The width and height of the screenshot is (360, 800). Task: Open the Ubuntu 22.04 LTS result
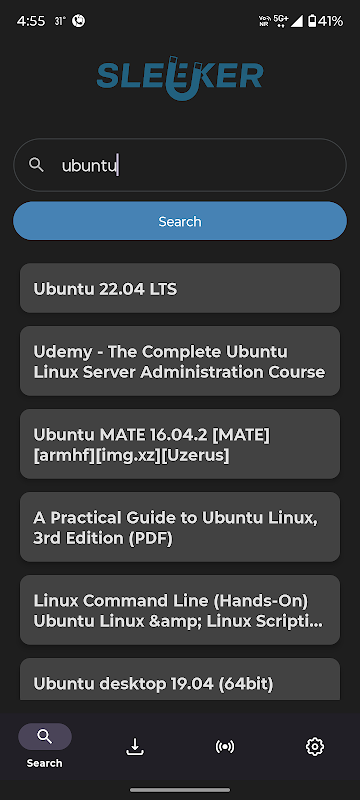coord(180,288)
